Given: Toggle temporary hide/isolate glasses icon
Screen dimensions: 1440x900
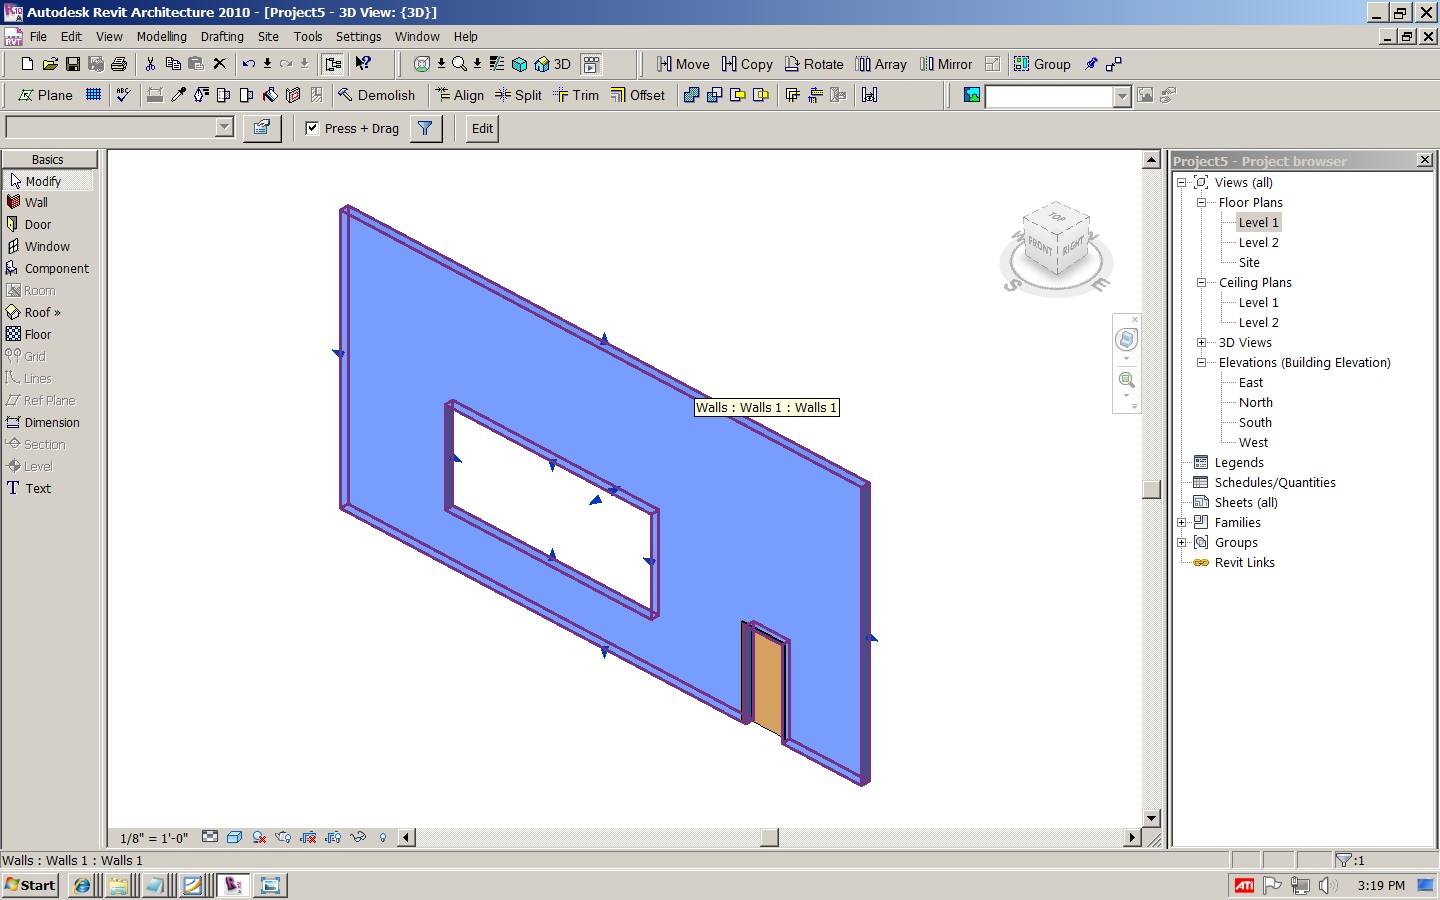Looking at the screenshot, I should 358,837.
